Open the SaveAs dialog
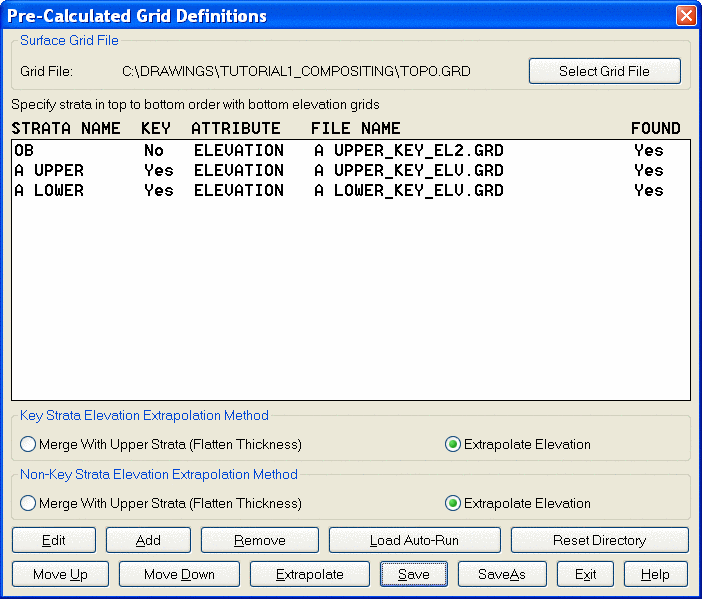702x599 pixels. click(502, 574)
